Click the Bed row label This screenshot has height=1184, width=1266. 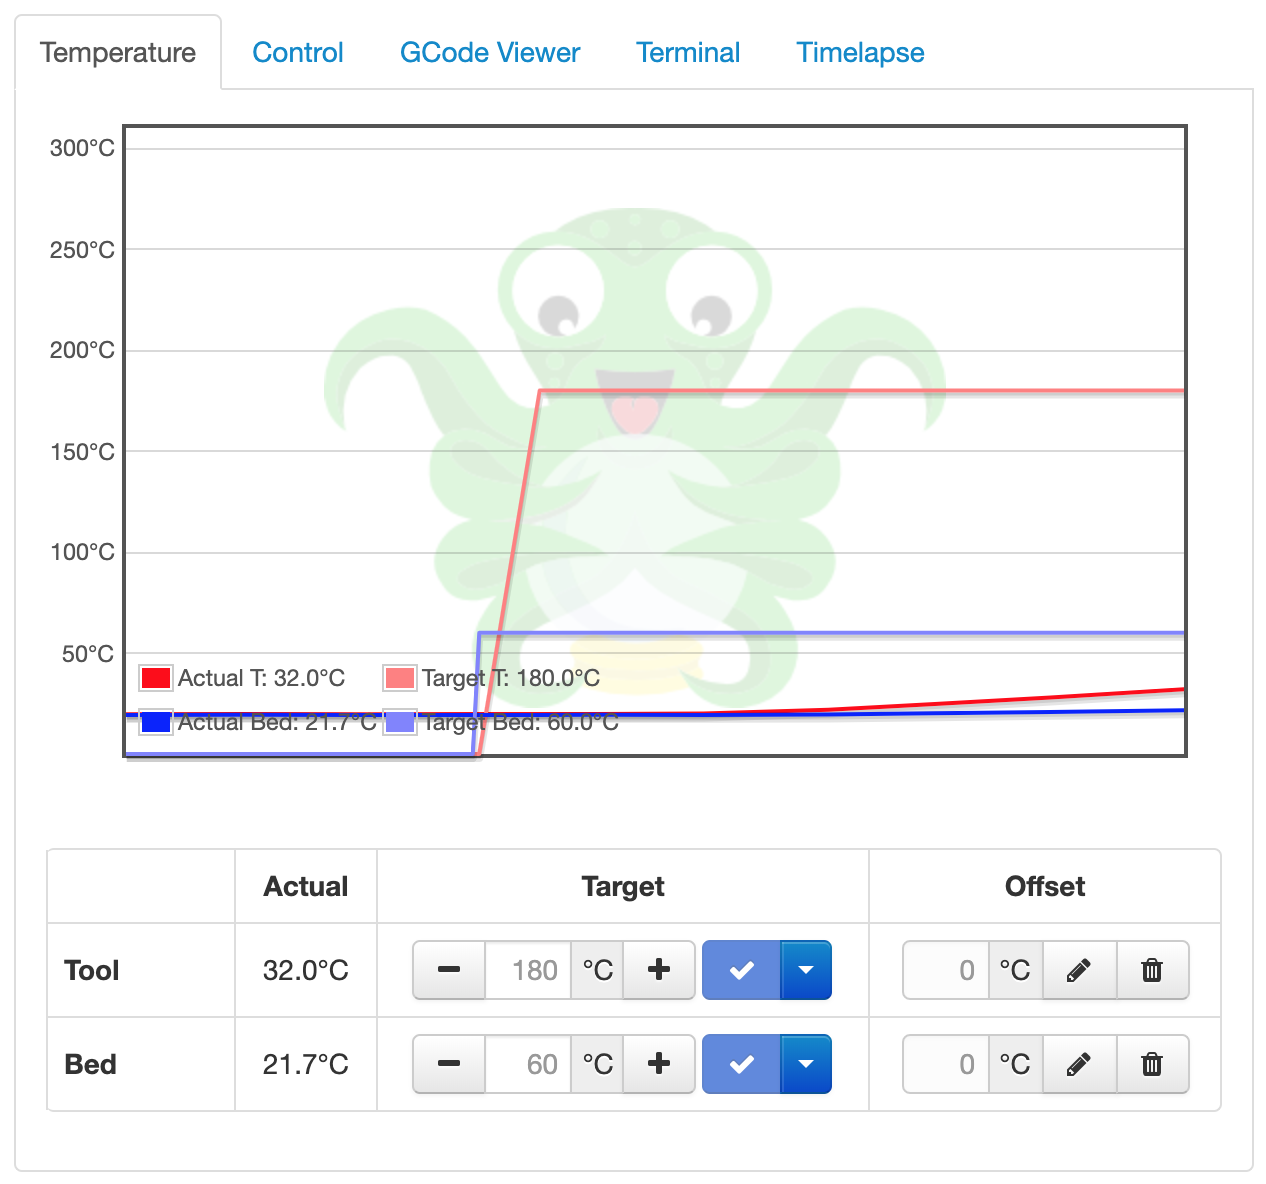coord(91,1064)
